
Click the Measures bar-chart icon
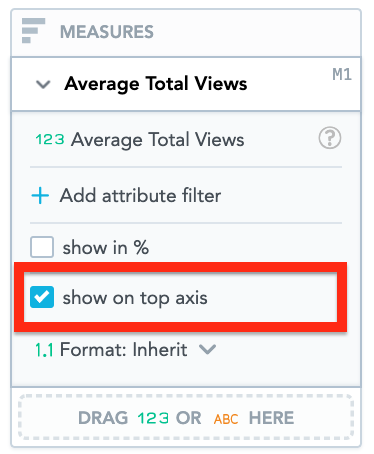pos(33,31)
